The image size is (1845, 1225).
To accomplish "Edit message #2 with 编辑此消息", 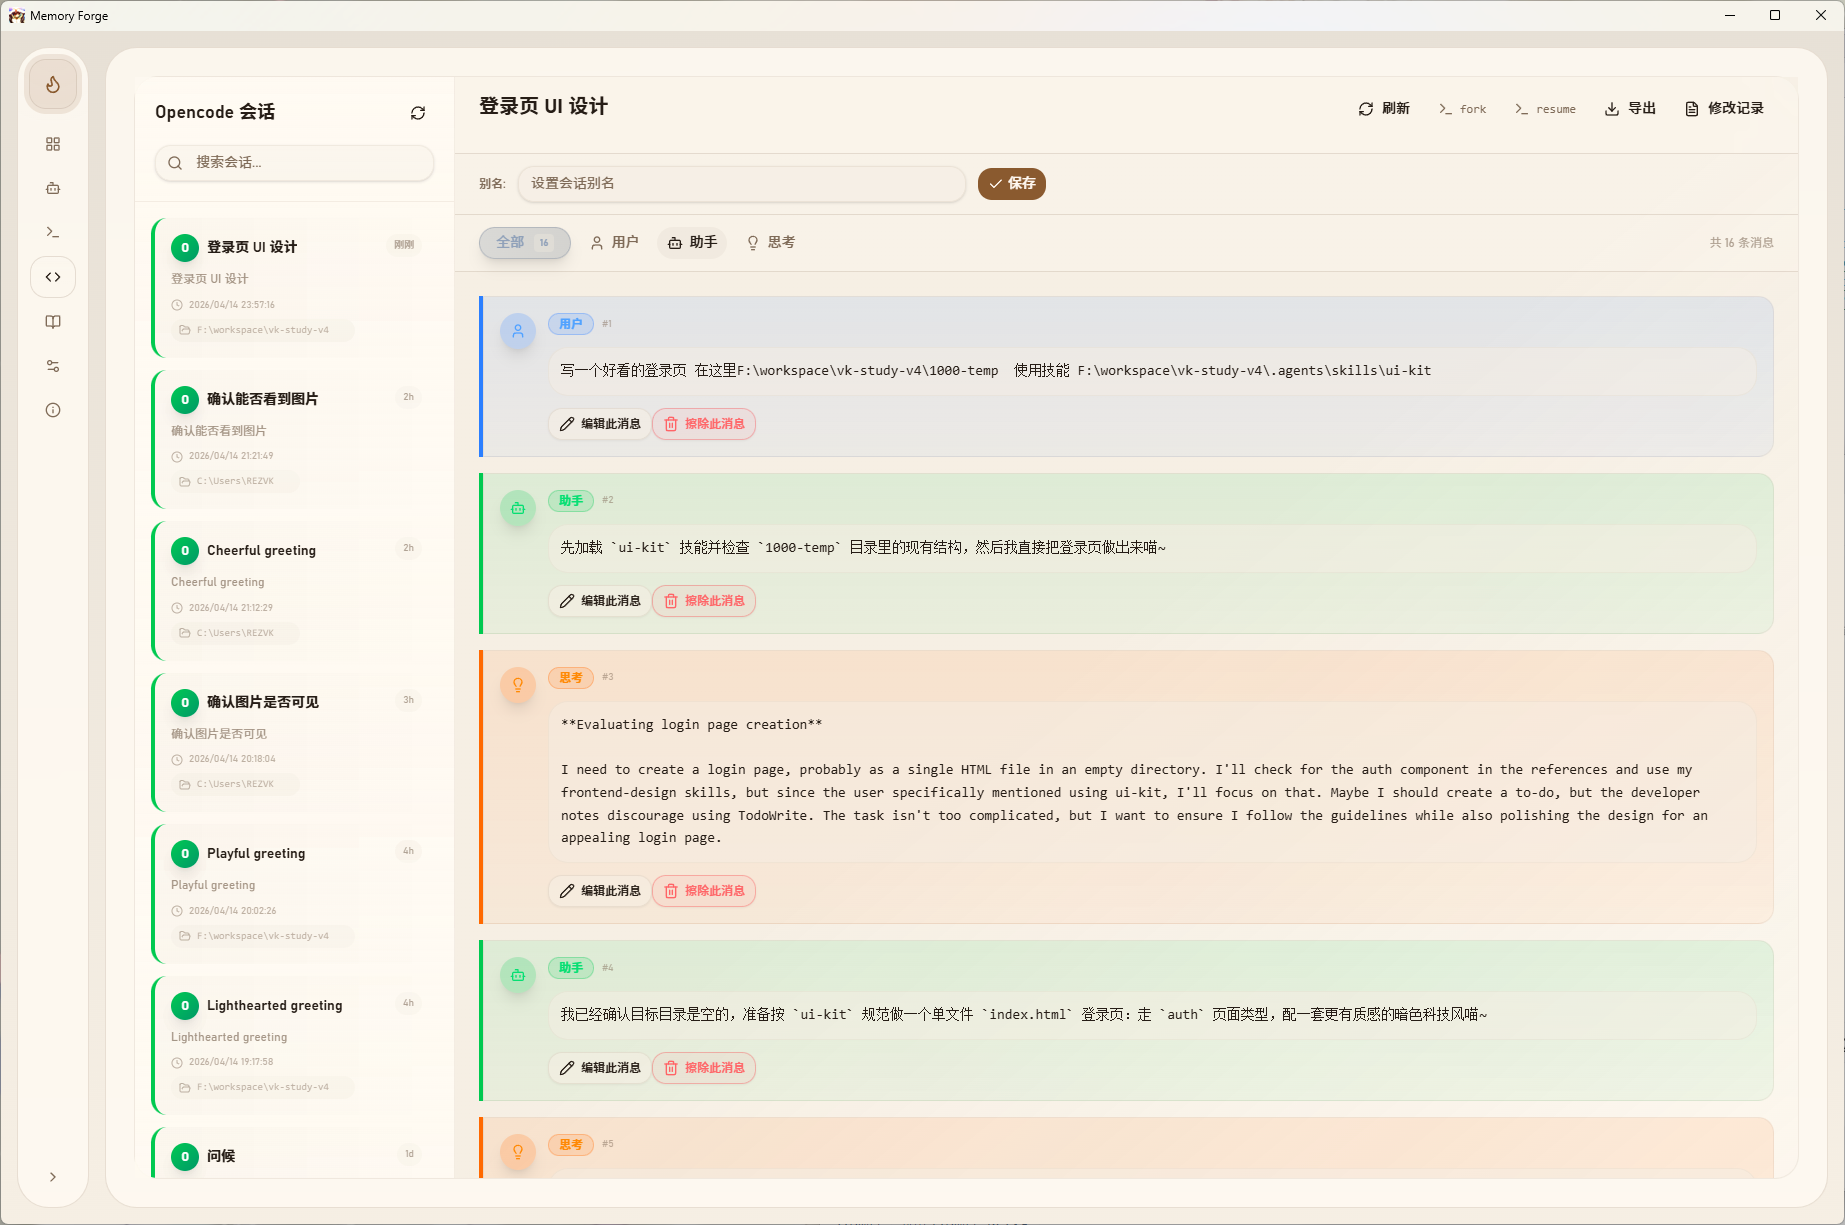I will pos(600,601).
